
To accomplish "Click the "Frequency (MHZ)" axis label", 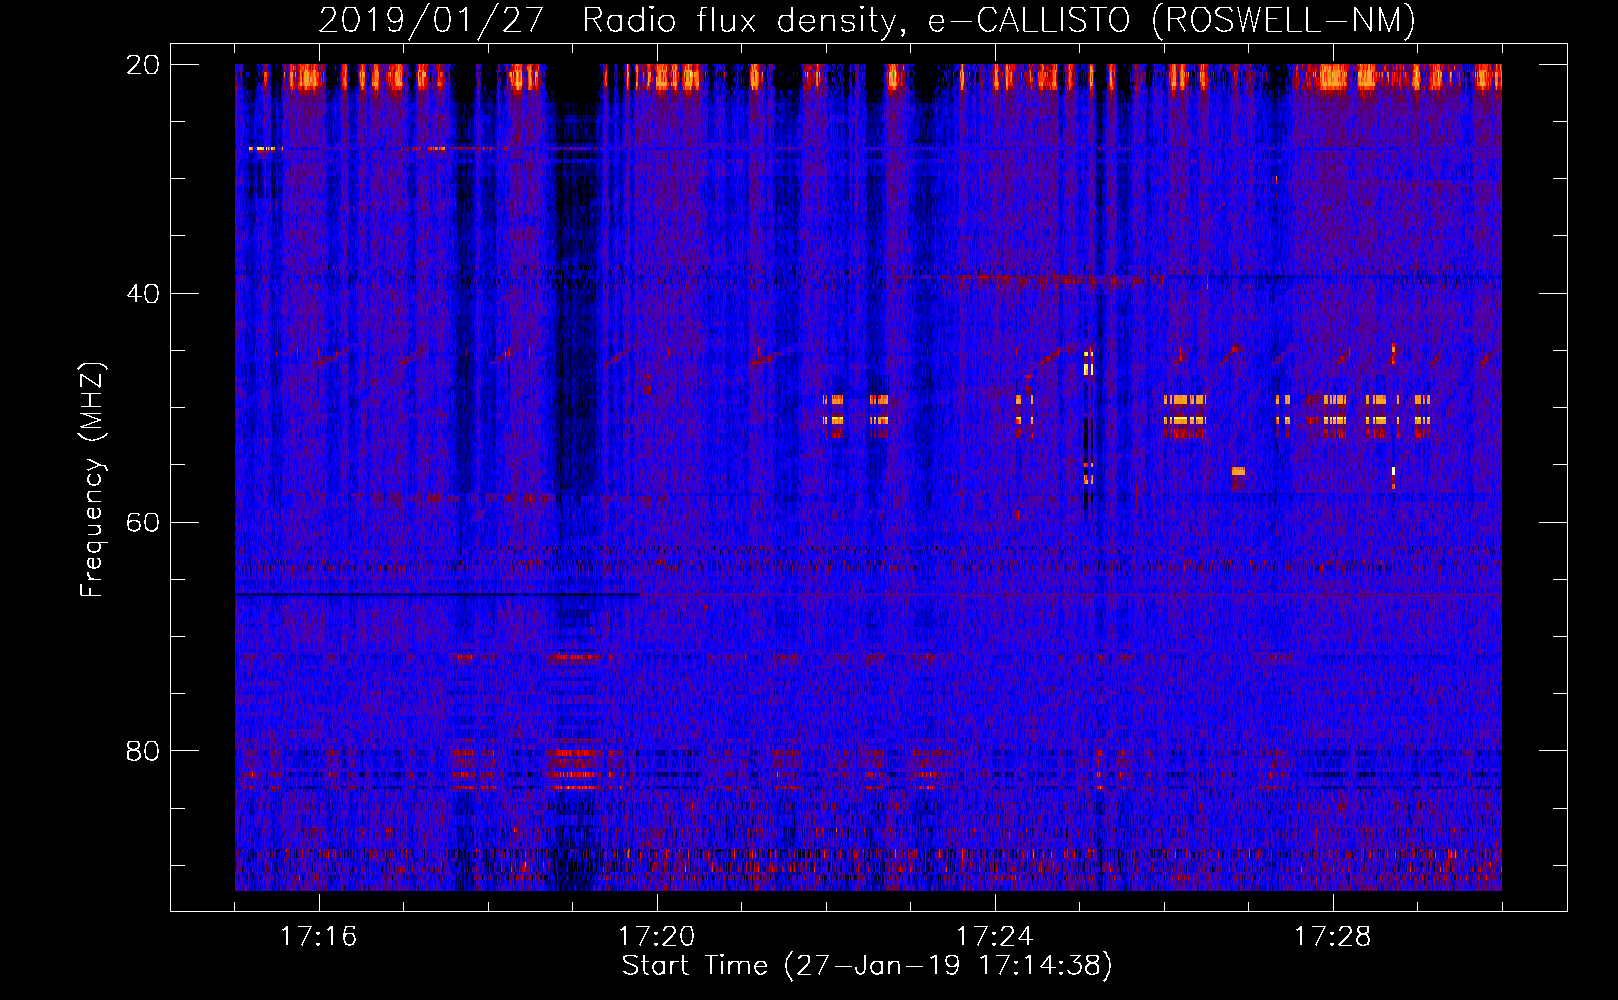I will (x=92, y=479).
